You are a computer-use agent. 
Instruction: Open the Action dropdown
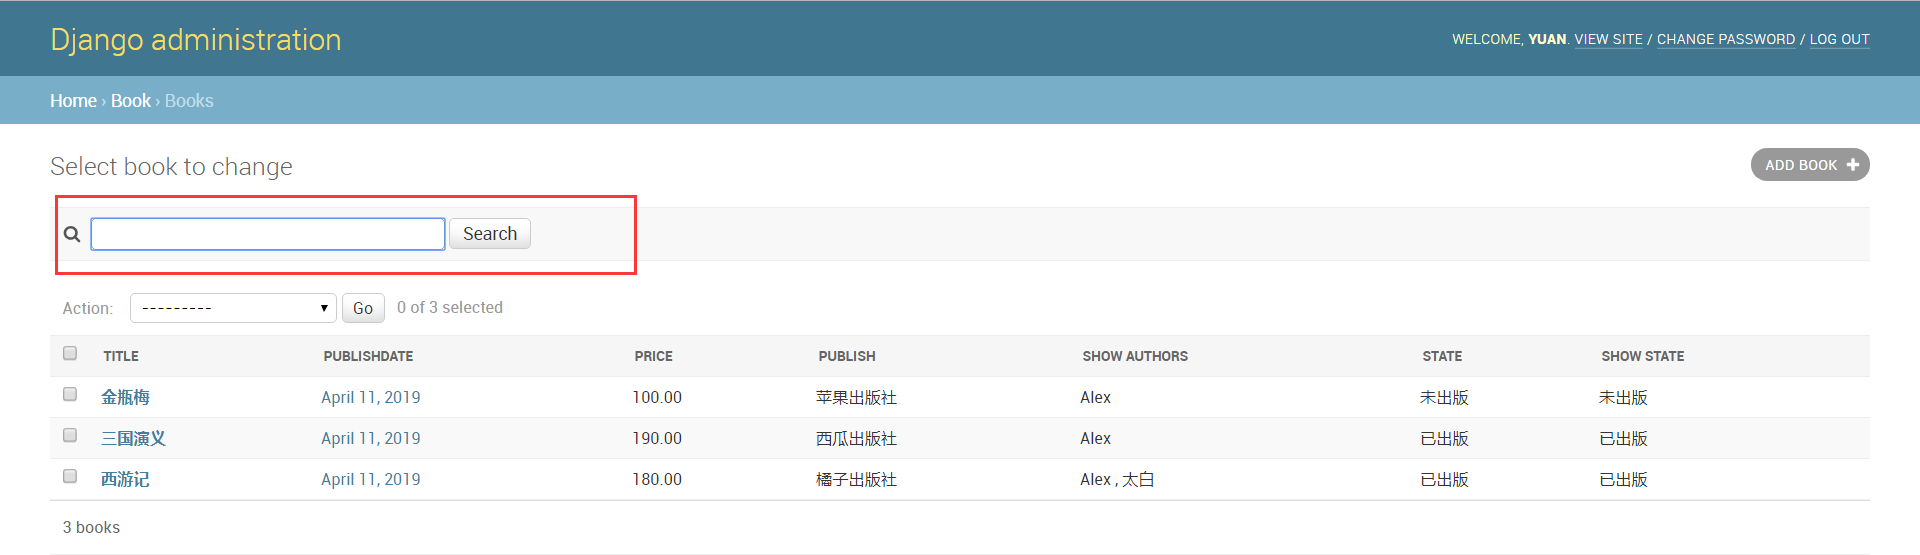233,308
